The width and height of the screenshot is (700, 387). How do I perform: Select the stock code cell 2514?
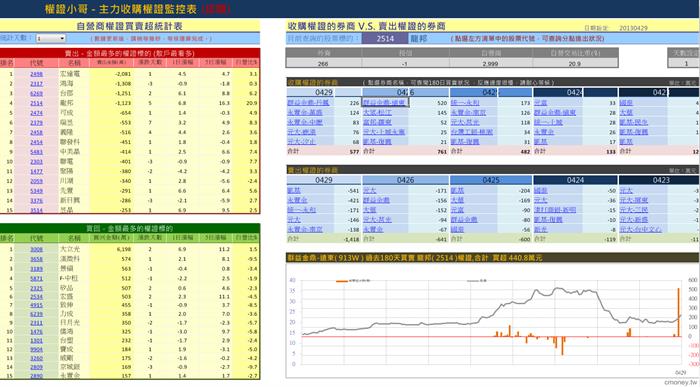coord(385,38)
